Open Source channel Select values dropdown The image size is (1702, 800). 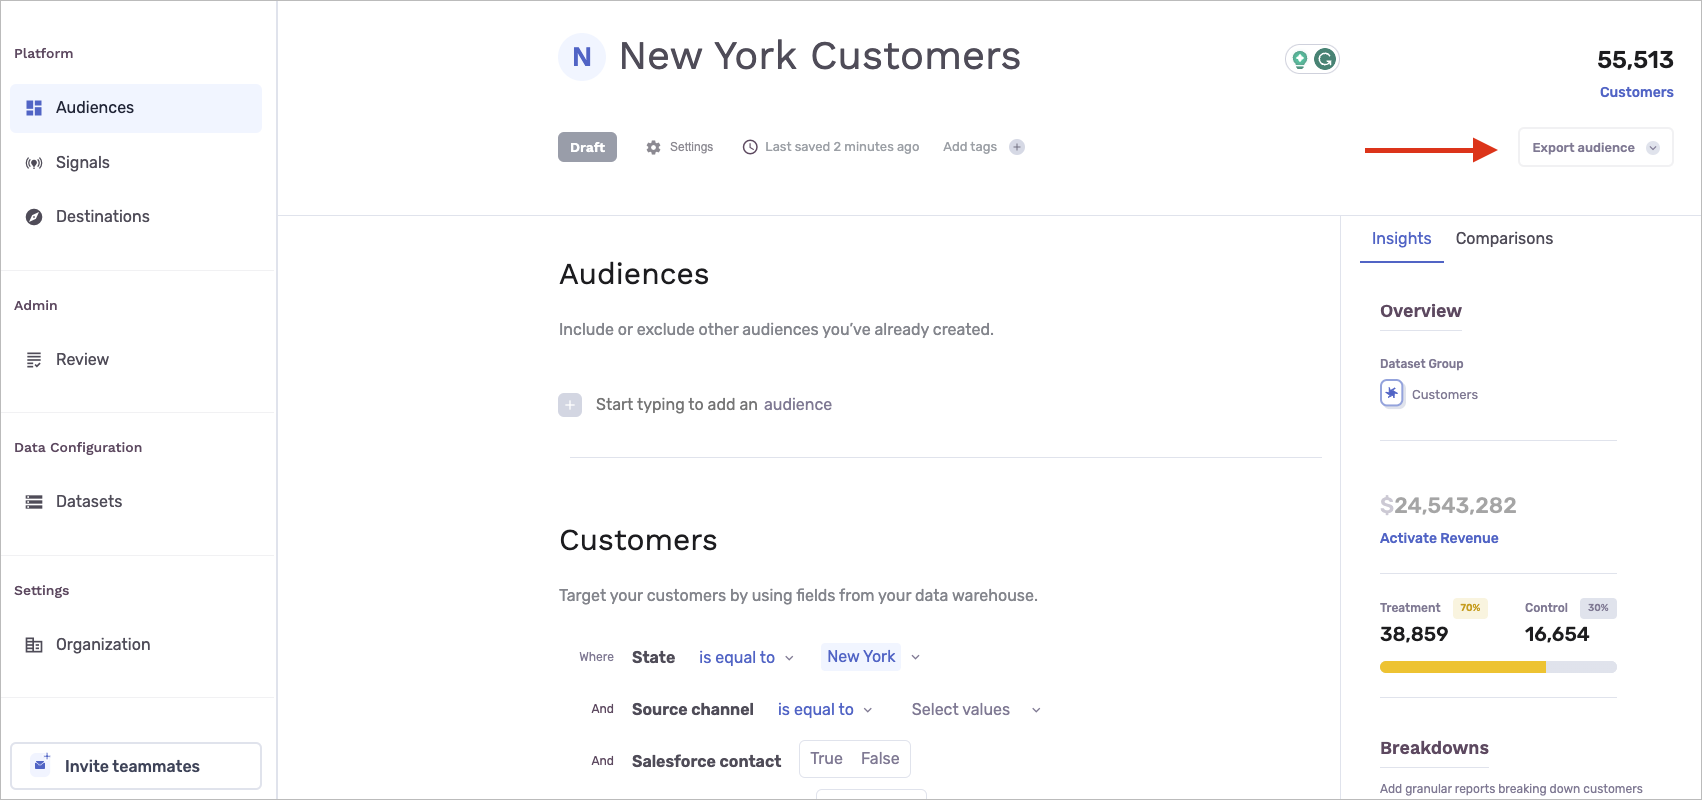tap(976, 709)
